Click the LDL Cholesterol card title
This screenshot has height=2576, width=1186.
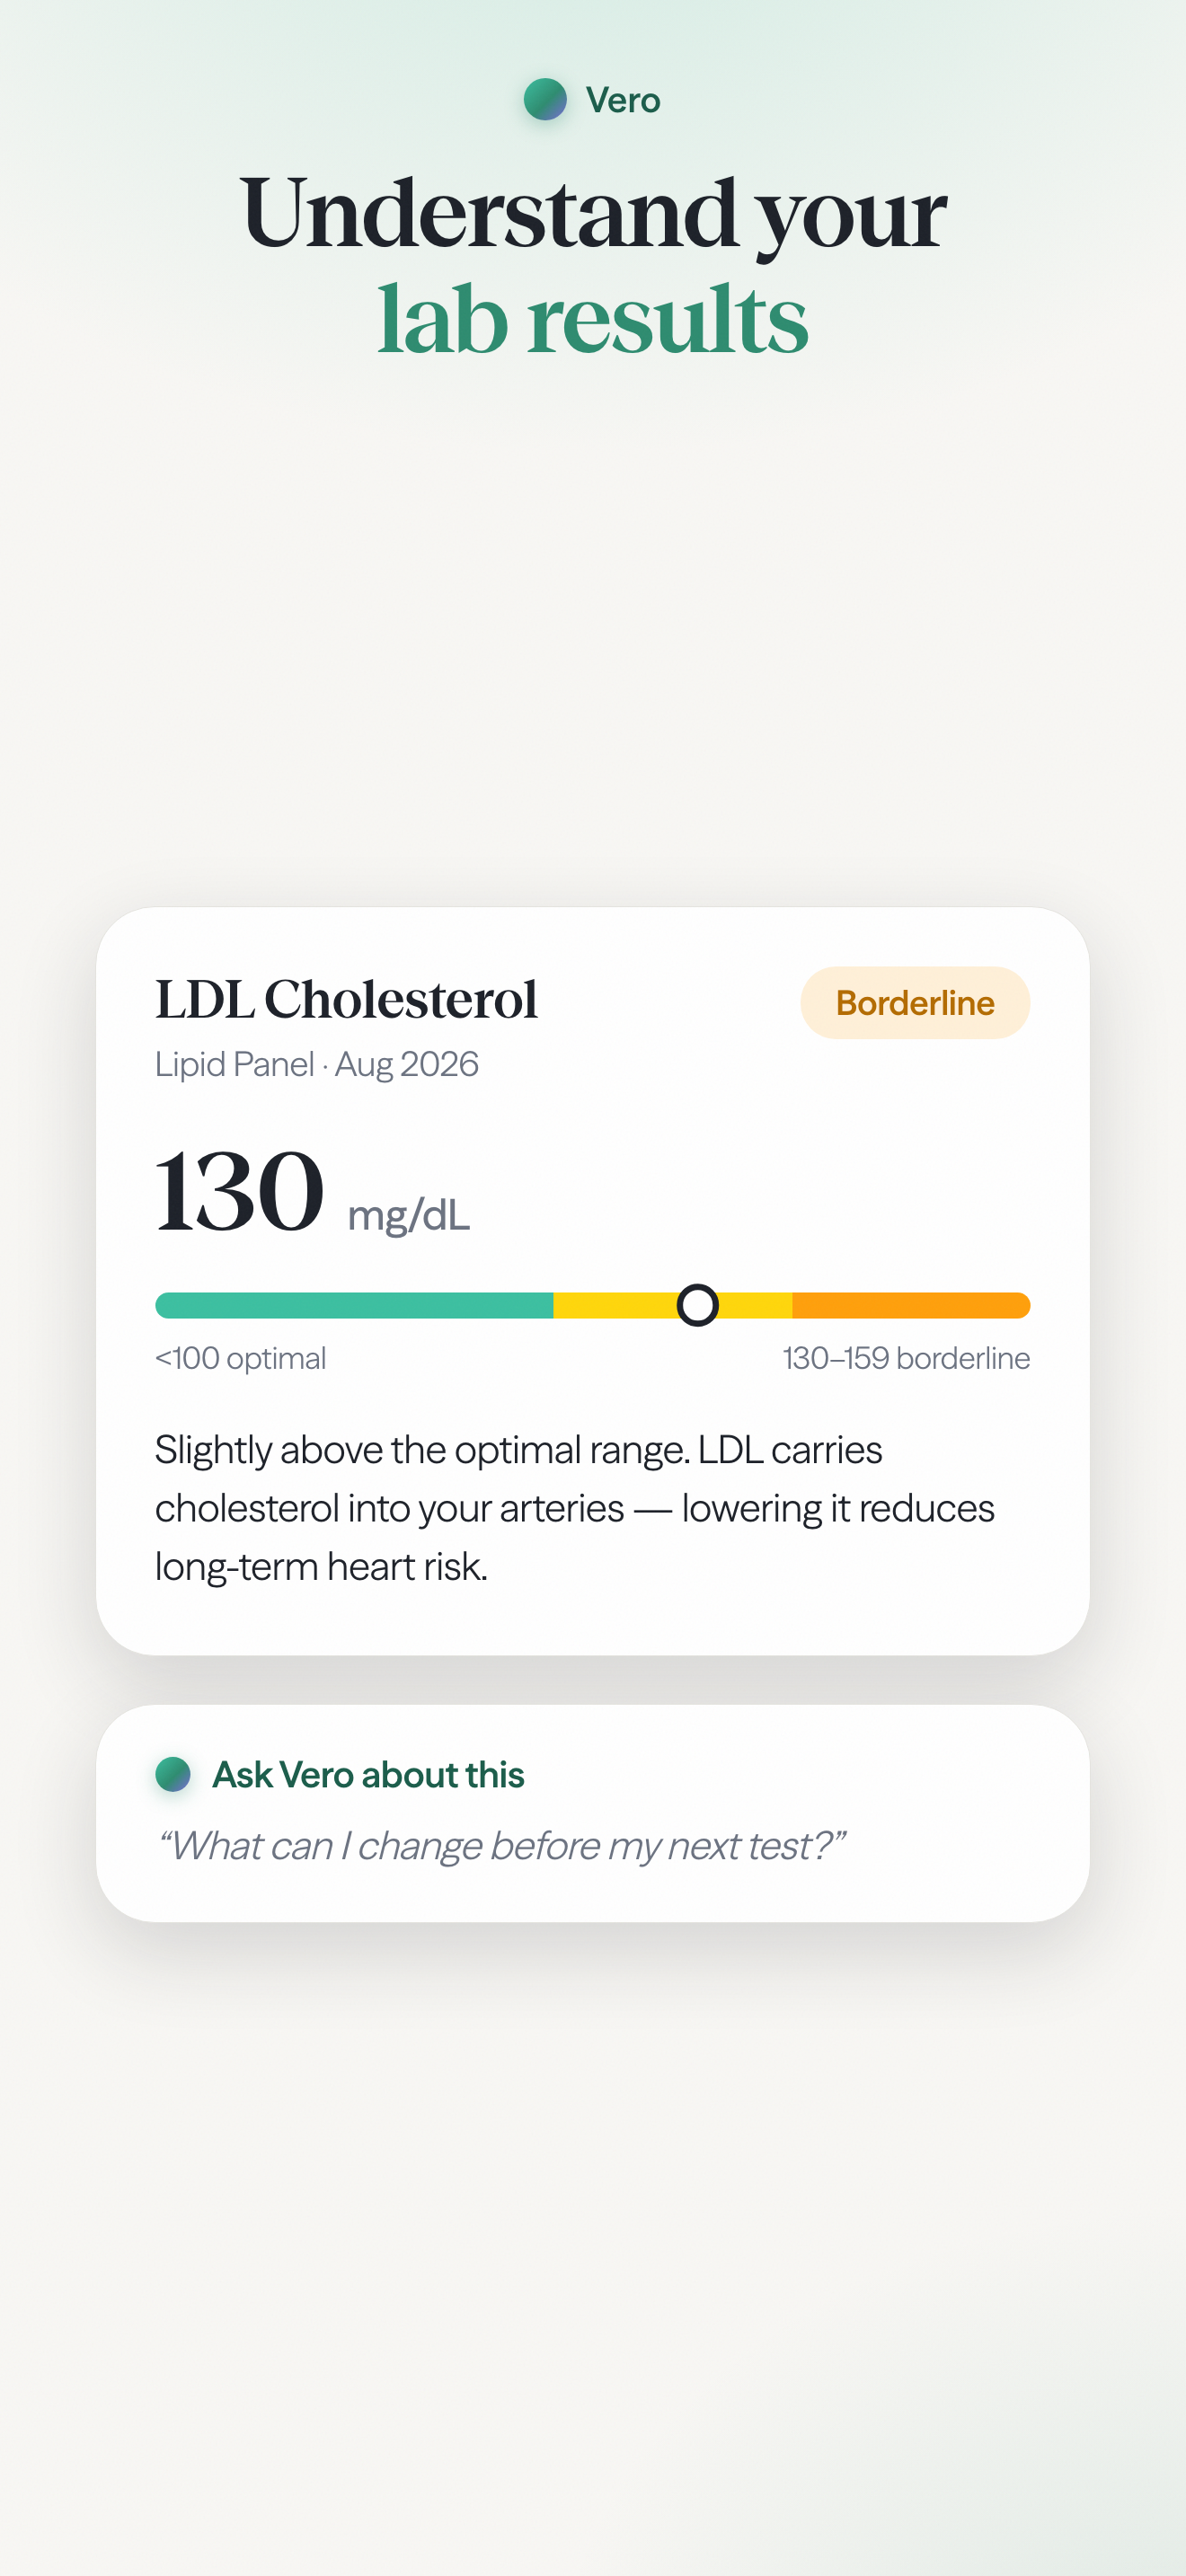pos(346,999)
